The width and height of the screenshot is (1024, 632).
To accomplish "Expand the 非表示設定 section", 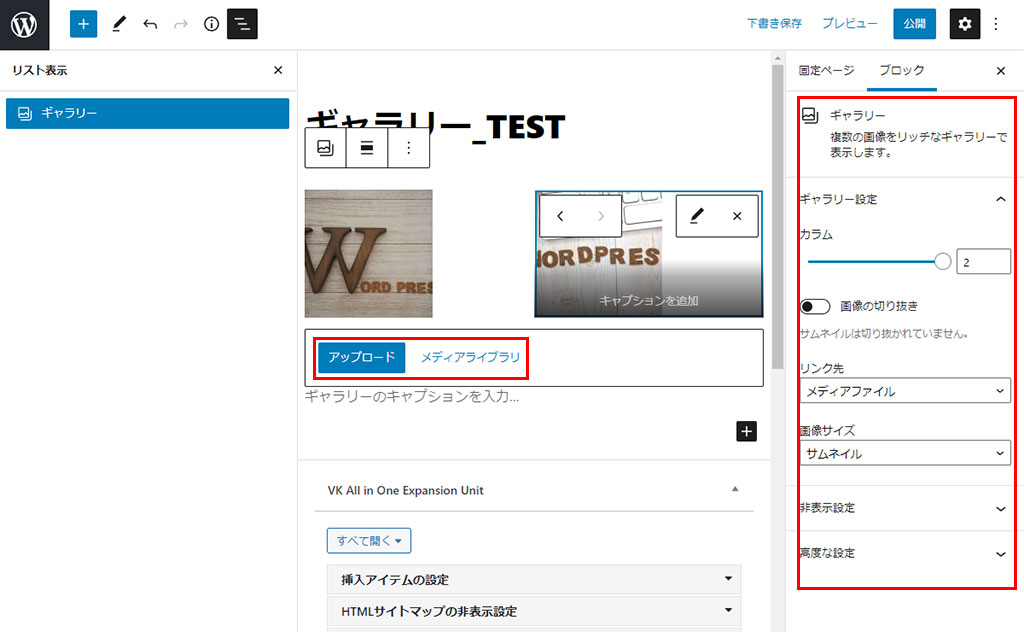I will coord(905,508).
